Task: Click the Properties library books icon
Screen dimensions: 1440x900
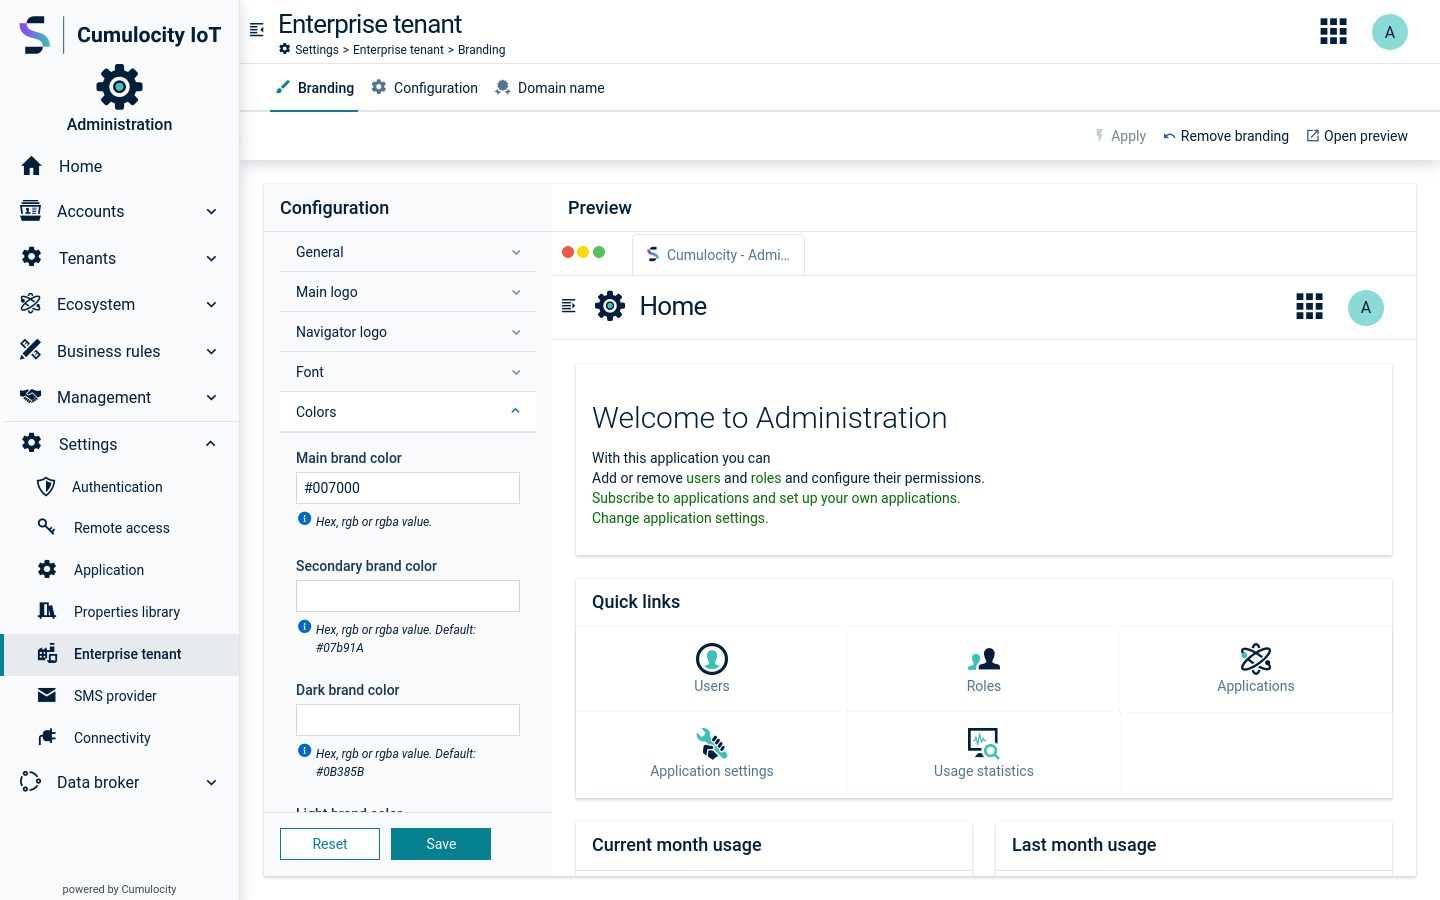Action: [x=47, y=611]
